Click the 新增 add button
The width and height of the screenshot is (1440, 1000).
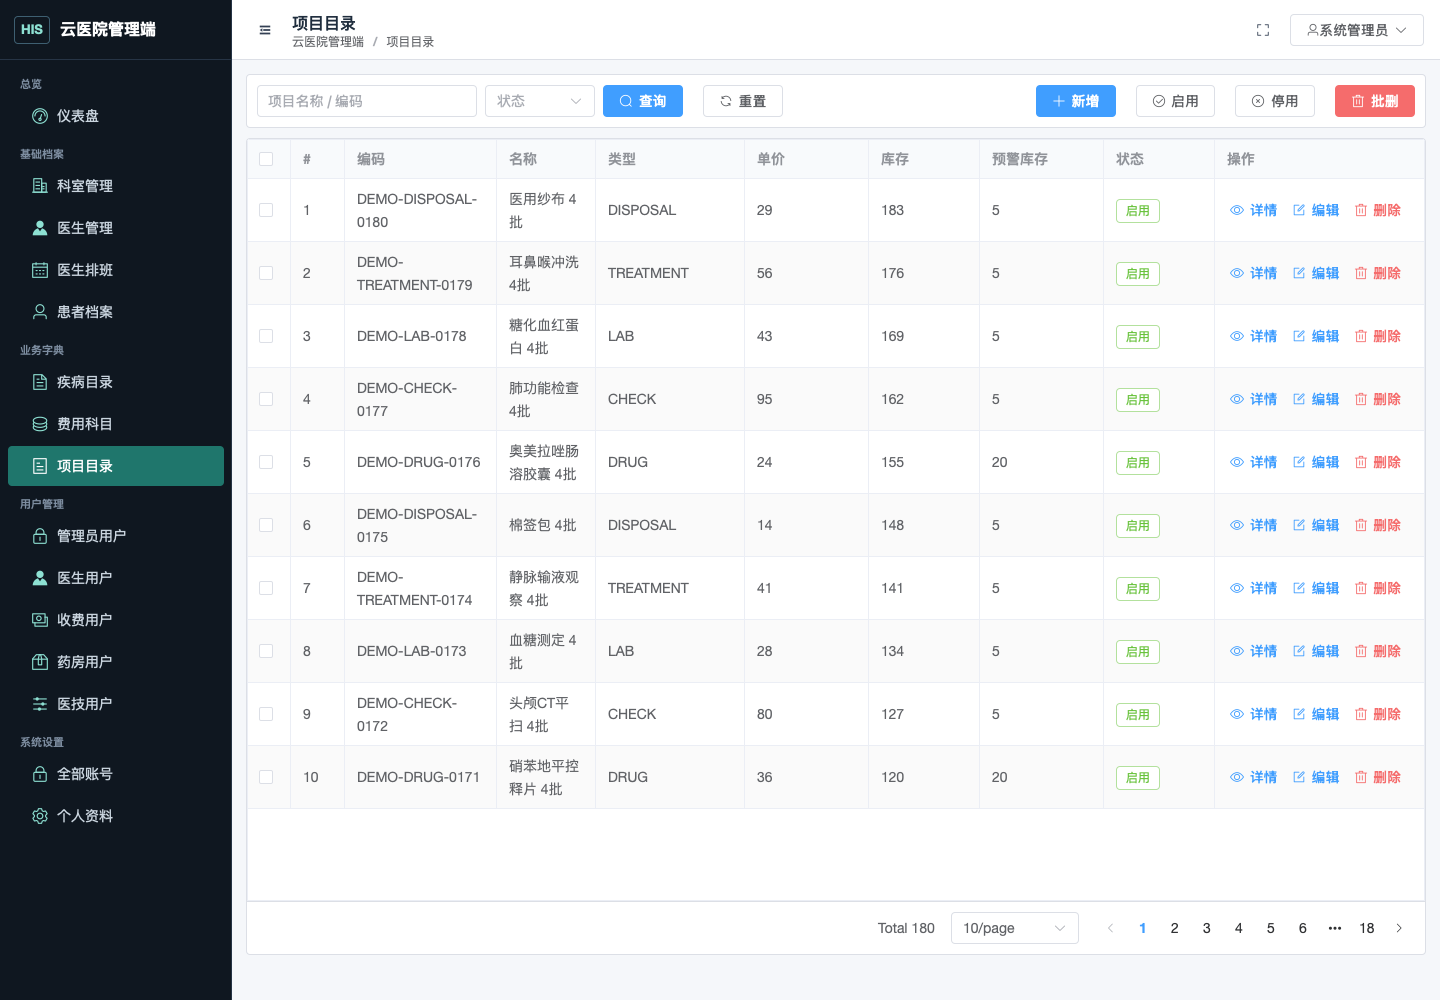(1076, 101)
